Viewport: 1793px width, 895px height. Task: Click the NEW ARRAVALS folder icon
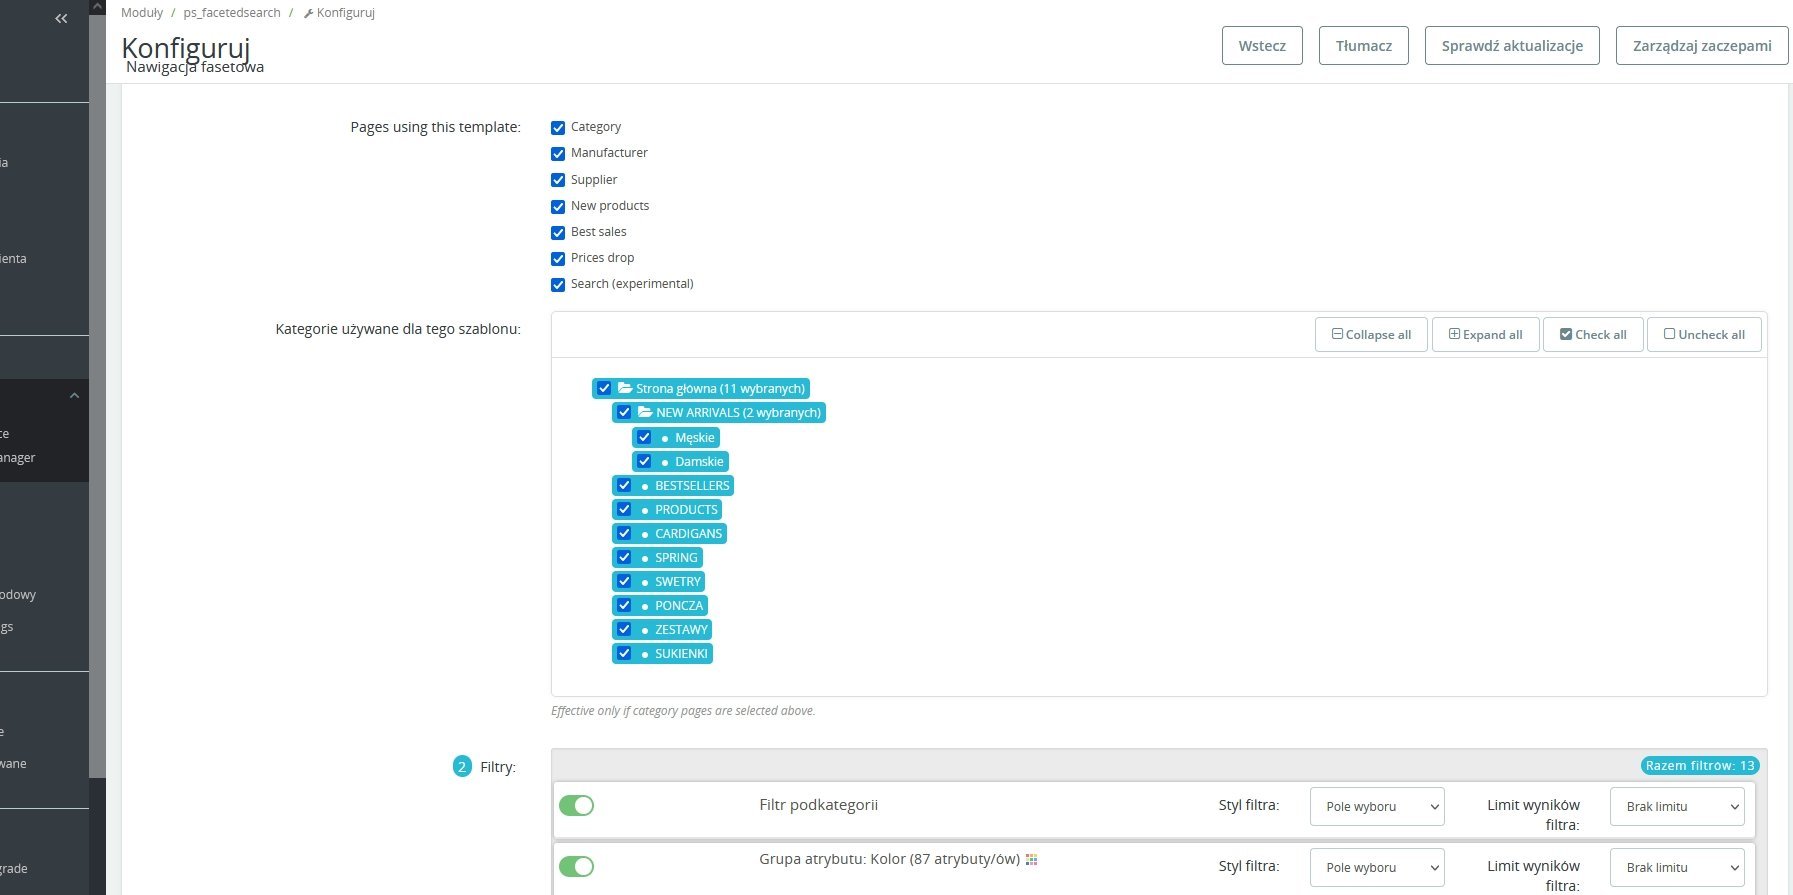tap(645, 412)
